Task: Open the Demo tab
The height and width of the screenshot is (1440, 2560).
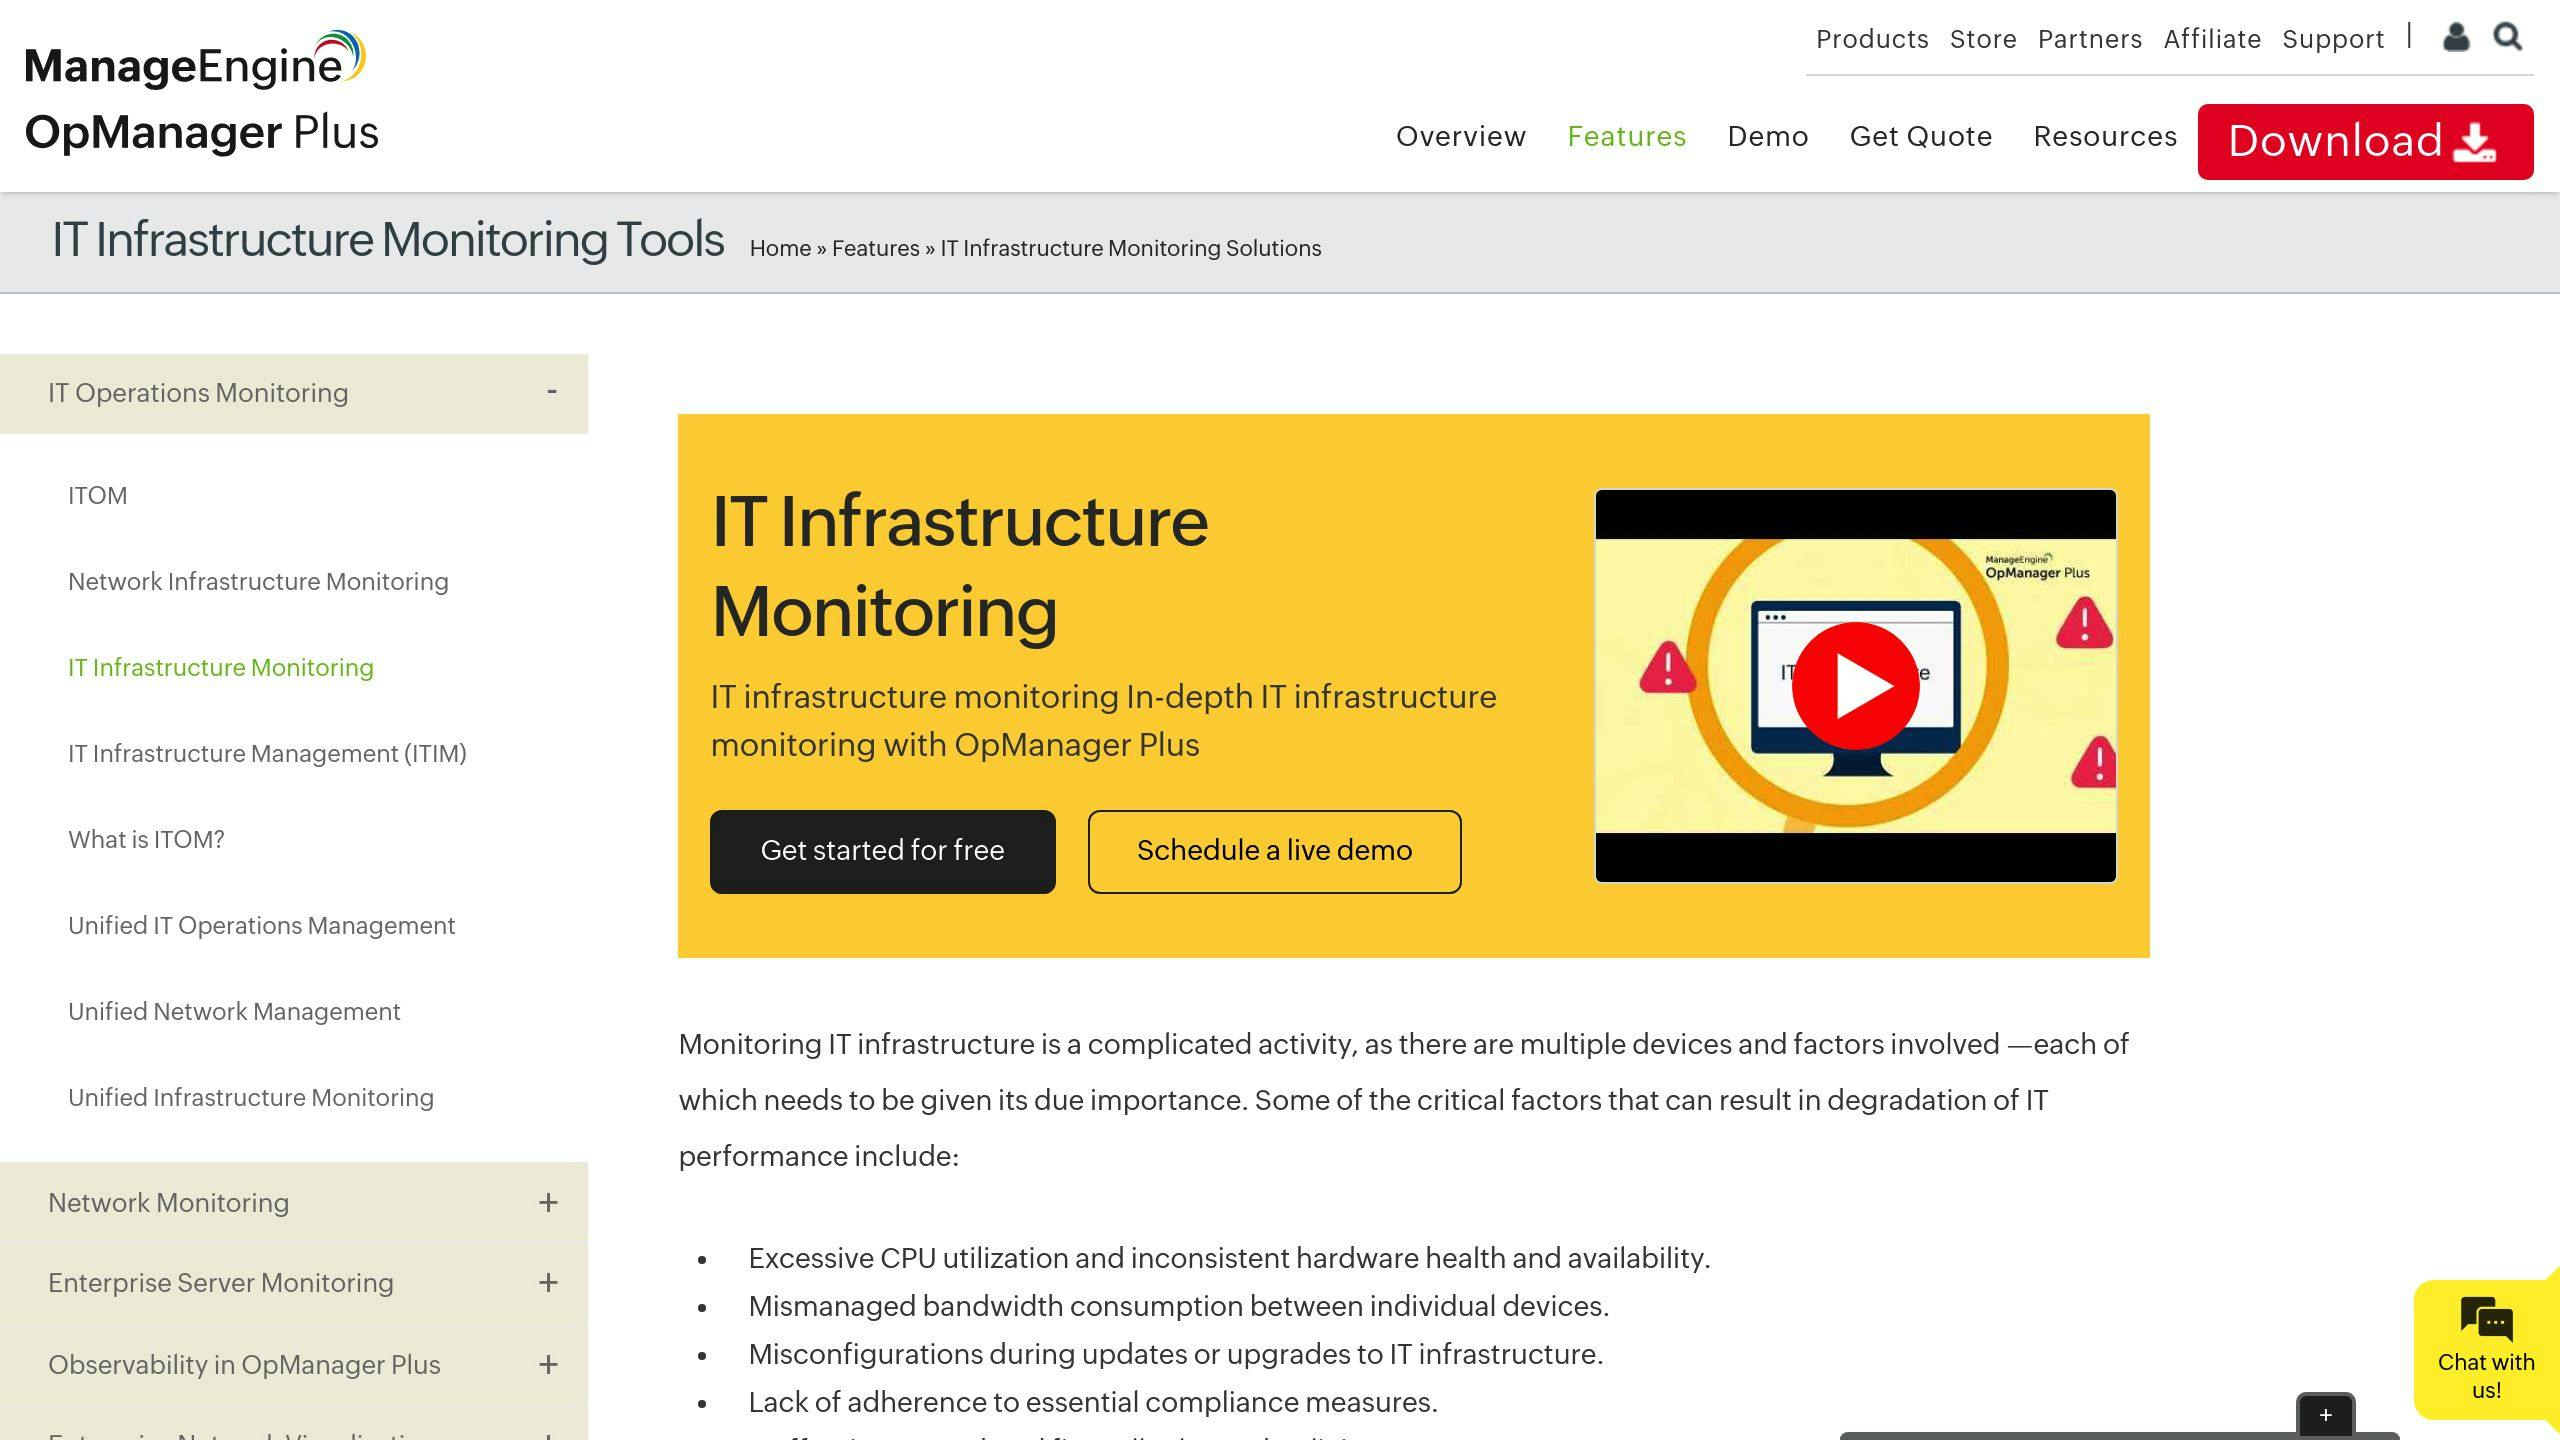Action: click(1768, 136)
